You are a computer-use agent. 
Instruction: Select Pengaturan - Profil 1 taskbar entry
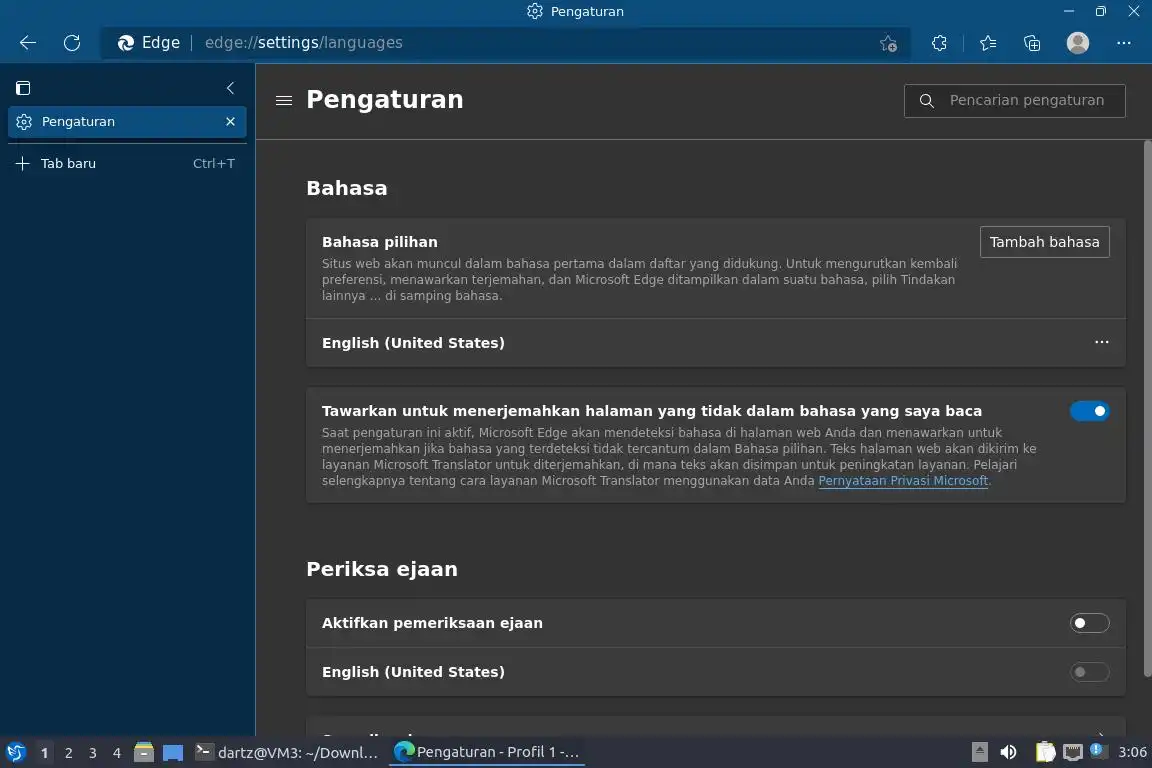[486, 753]
